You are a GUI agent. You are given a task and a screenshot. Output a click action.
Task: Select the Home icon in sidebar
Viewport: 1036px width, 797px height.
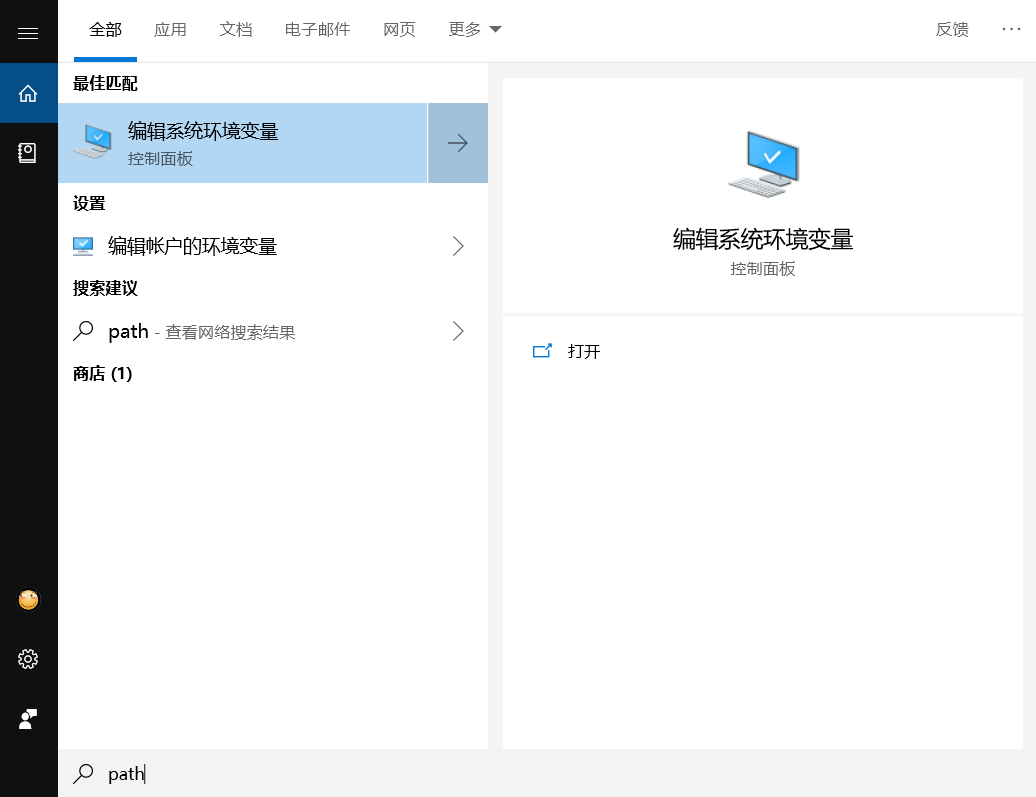28,93
